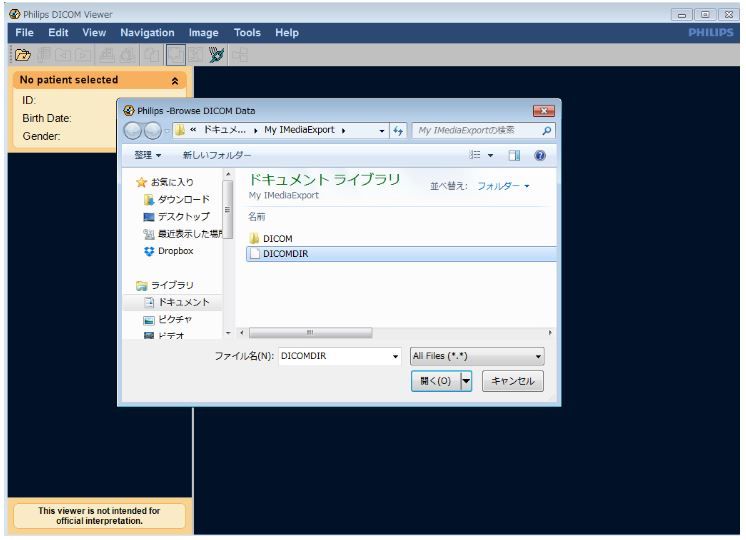The image size is (746, 540).
Task: Select ビデオ under libraries
Action: coord(171,335)
